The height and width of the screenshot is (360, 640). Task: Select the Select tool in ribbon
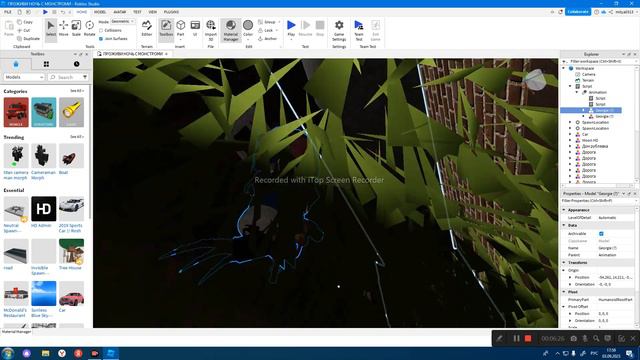51,29
